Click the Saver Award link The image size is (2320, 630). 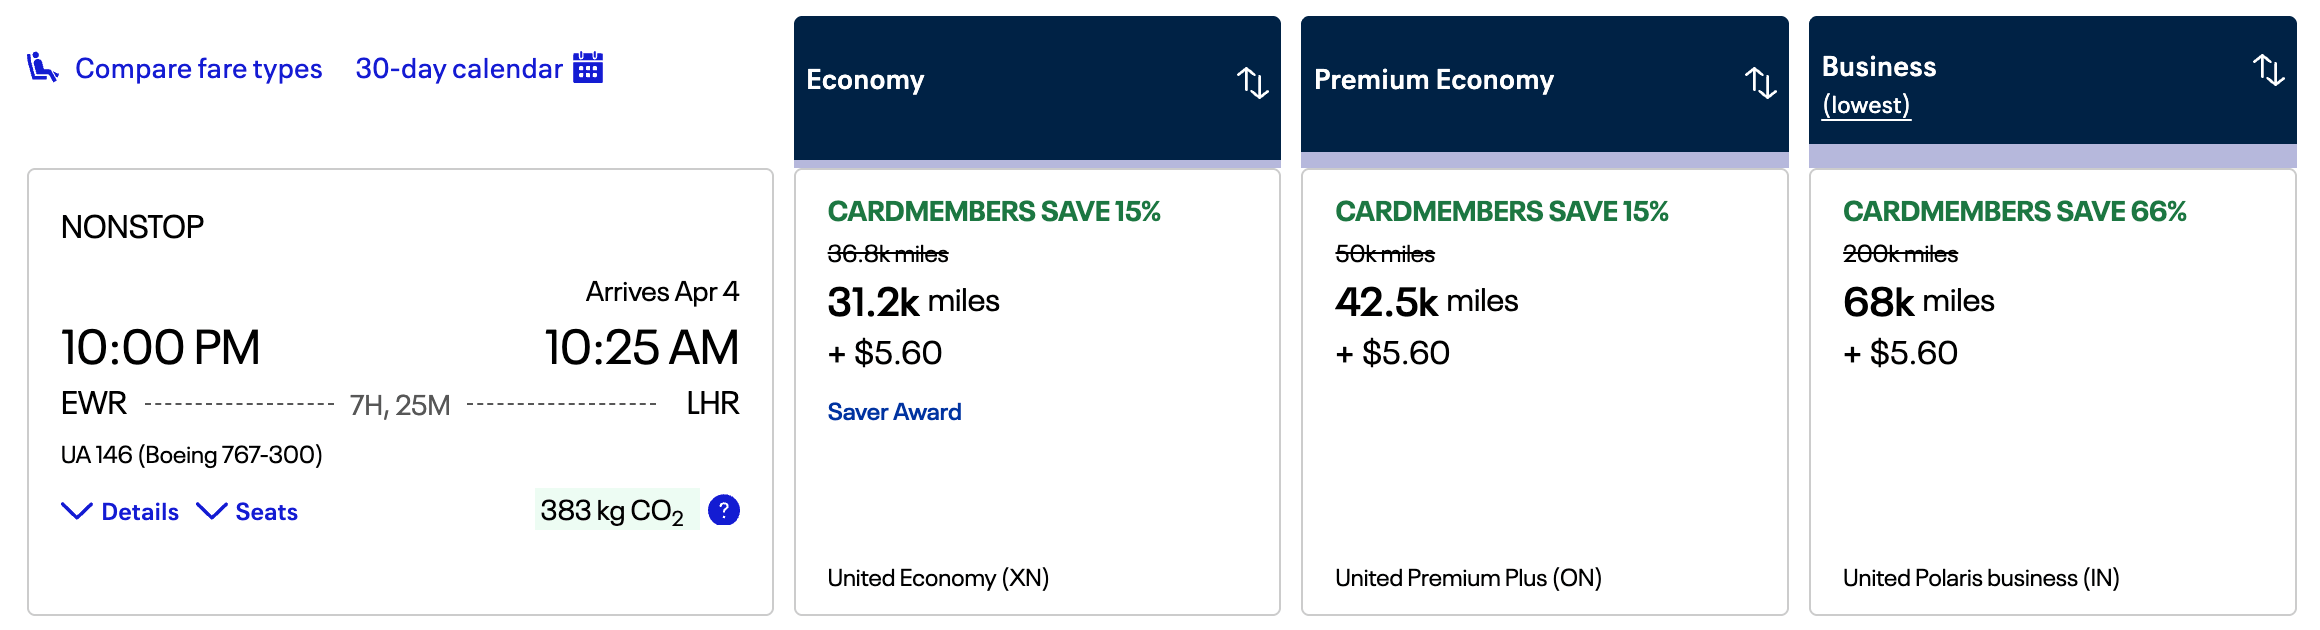pyautogui.click(x=894, y=412)
